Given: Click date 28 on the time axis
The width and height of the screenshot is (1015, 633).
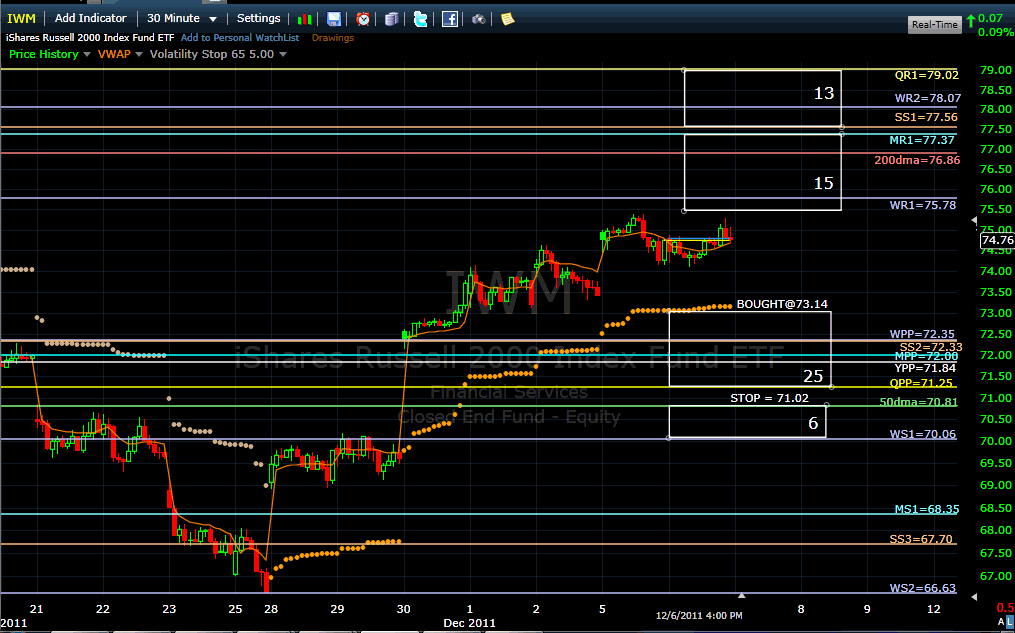Looking at the screenshot, I should [271, 609].
